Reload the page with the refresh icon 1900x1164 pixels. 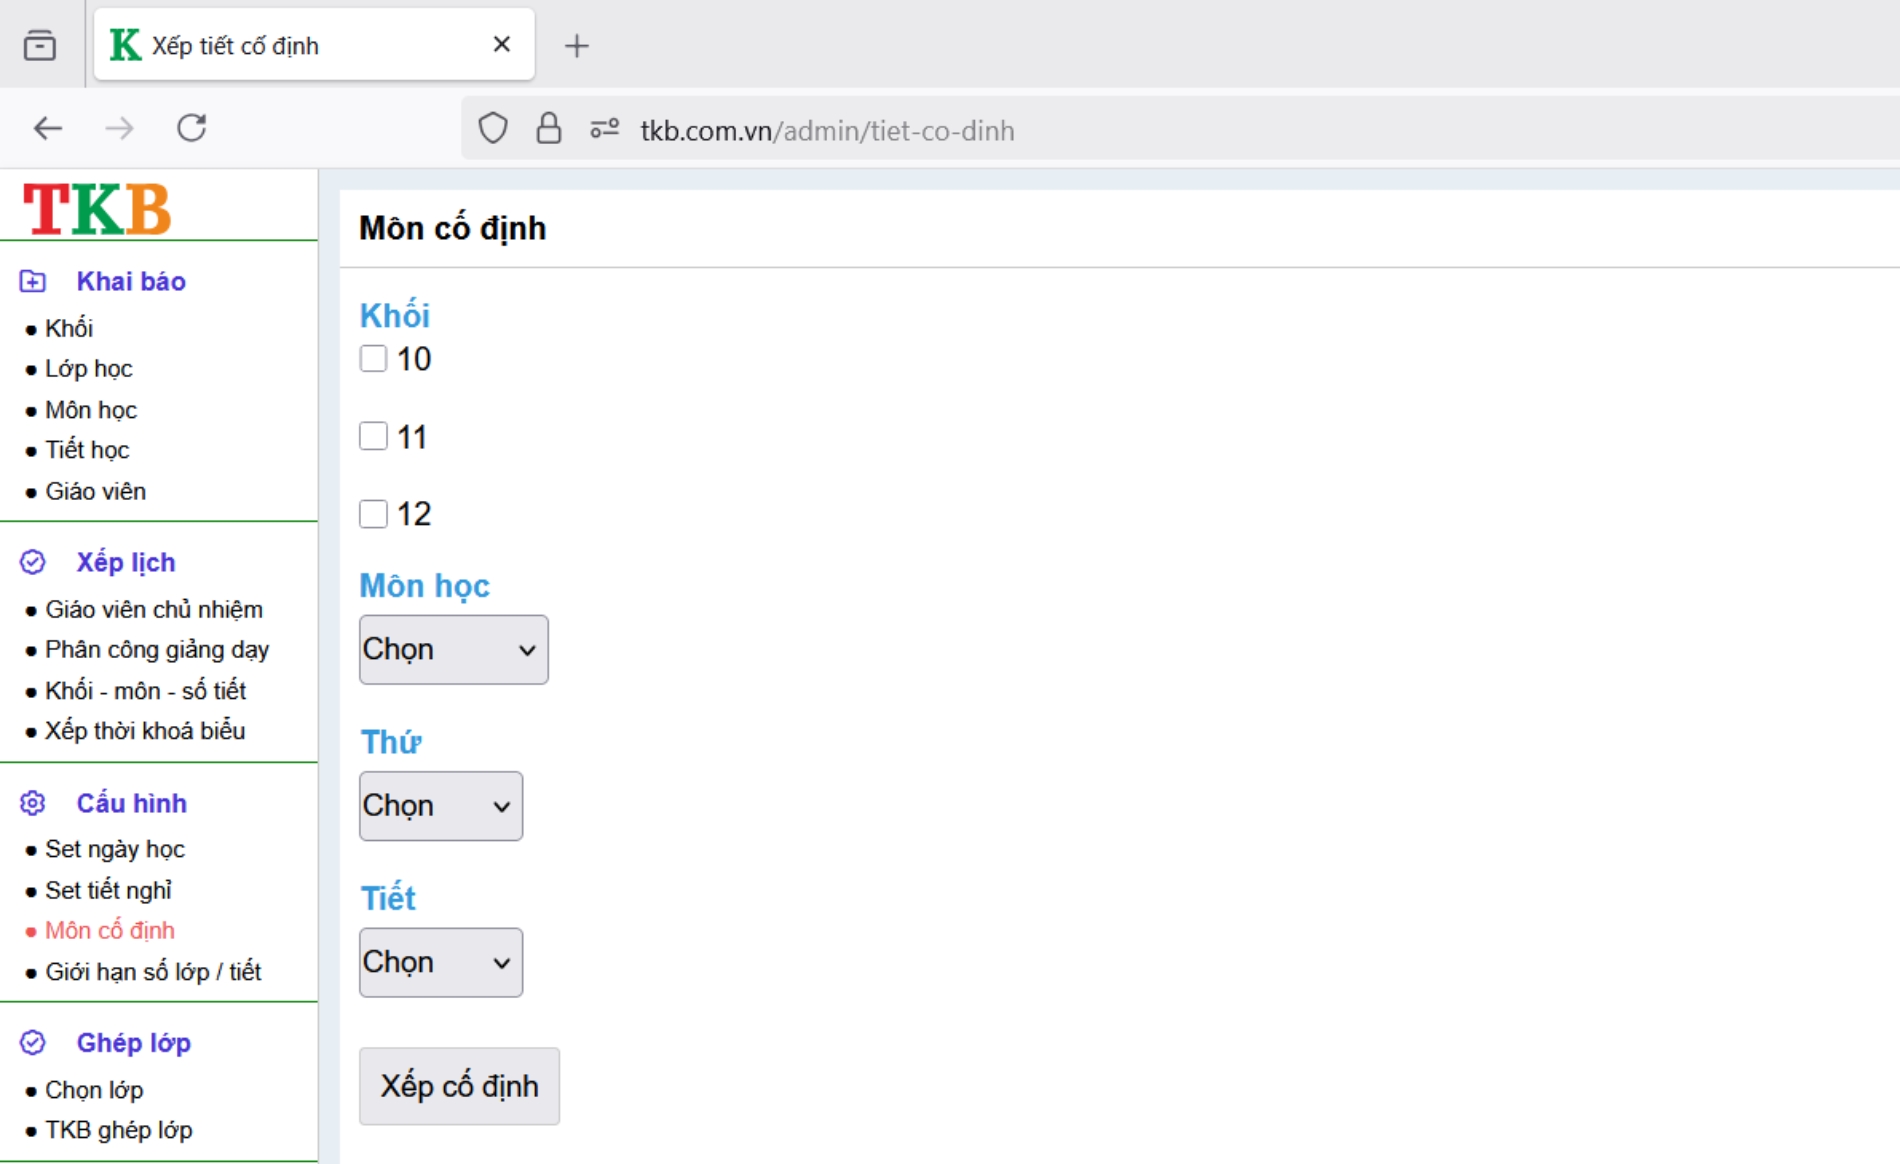tap(191, 128)
